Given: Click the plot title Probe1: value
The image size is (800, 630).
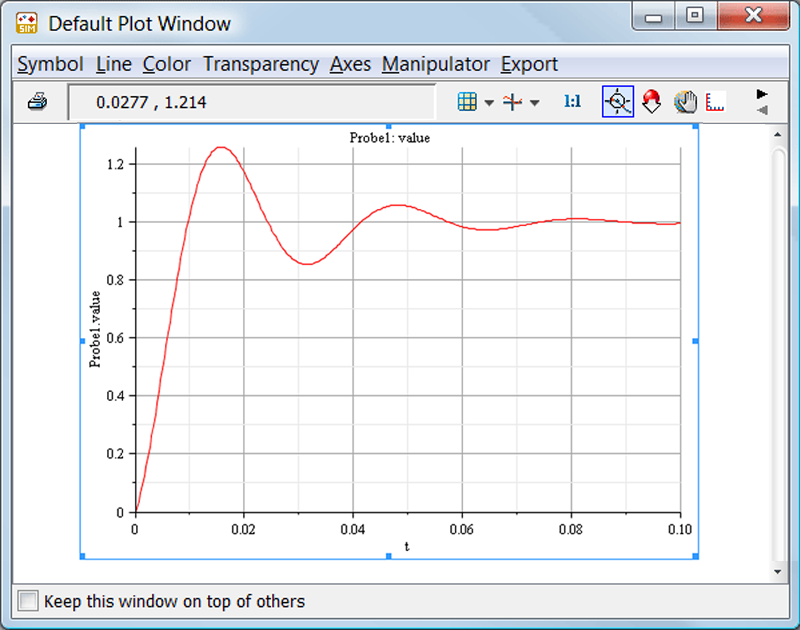Looking at the screenshot, I should tap(390, 138).
